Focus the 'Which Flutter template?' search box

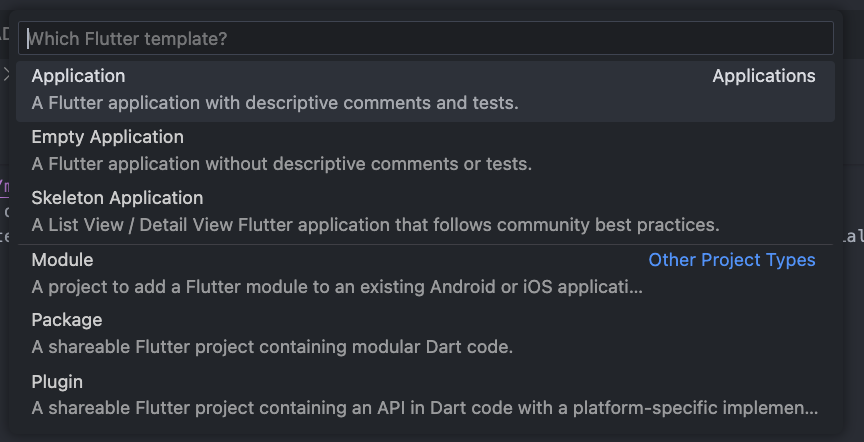coord(425,38)
